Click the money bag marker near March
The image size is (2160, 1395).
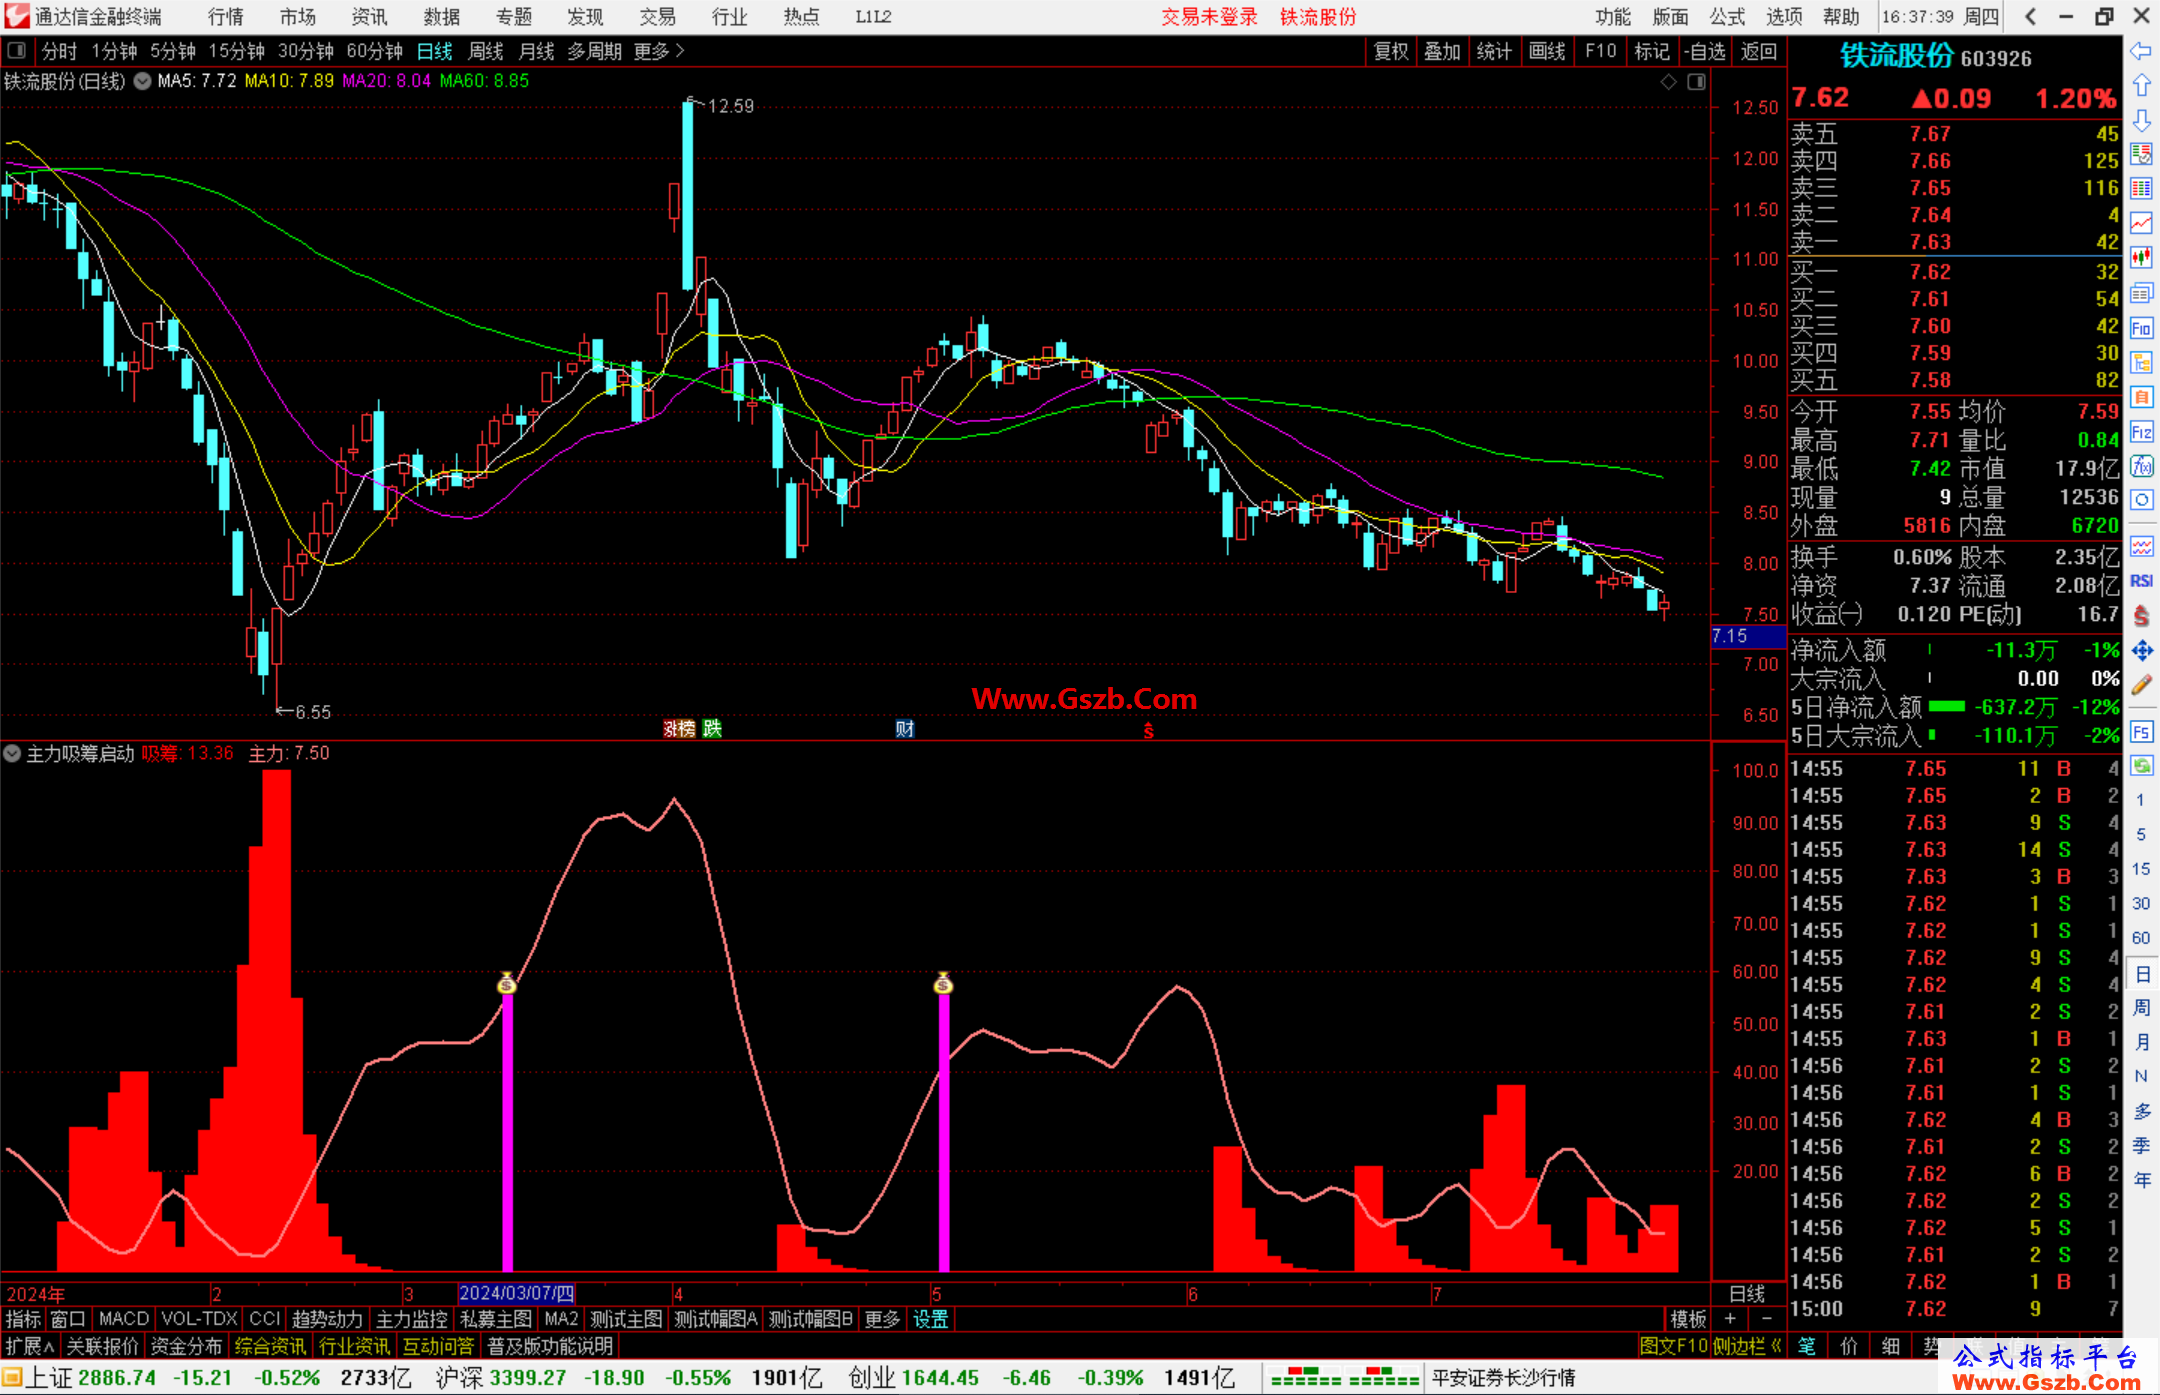507,983
